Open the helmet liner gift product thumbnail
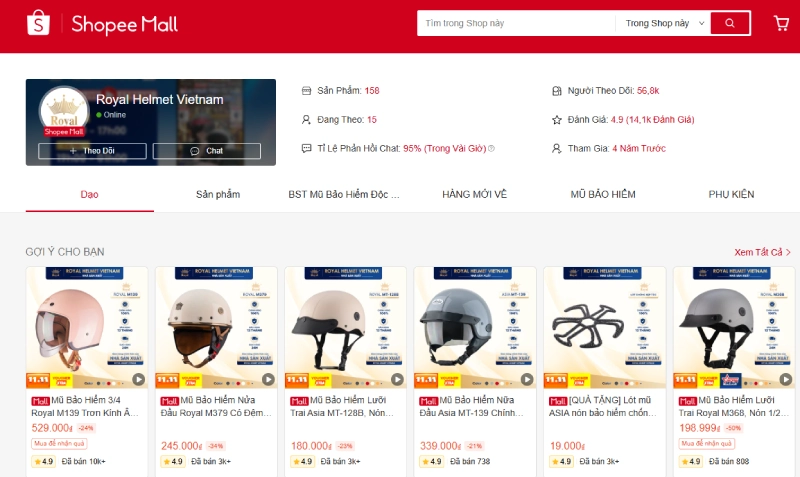 point(605,328)
